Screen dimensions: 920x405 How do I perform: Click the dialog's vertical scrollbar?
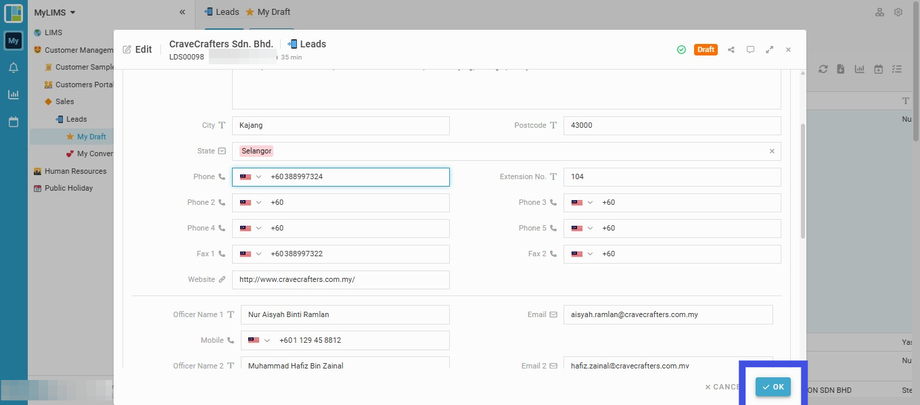click(801, 180)
